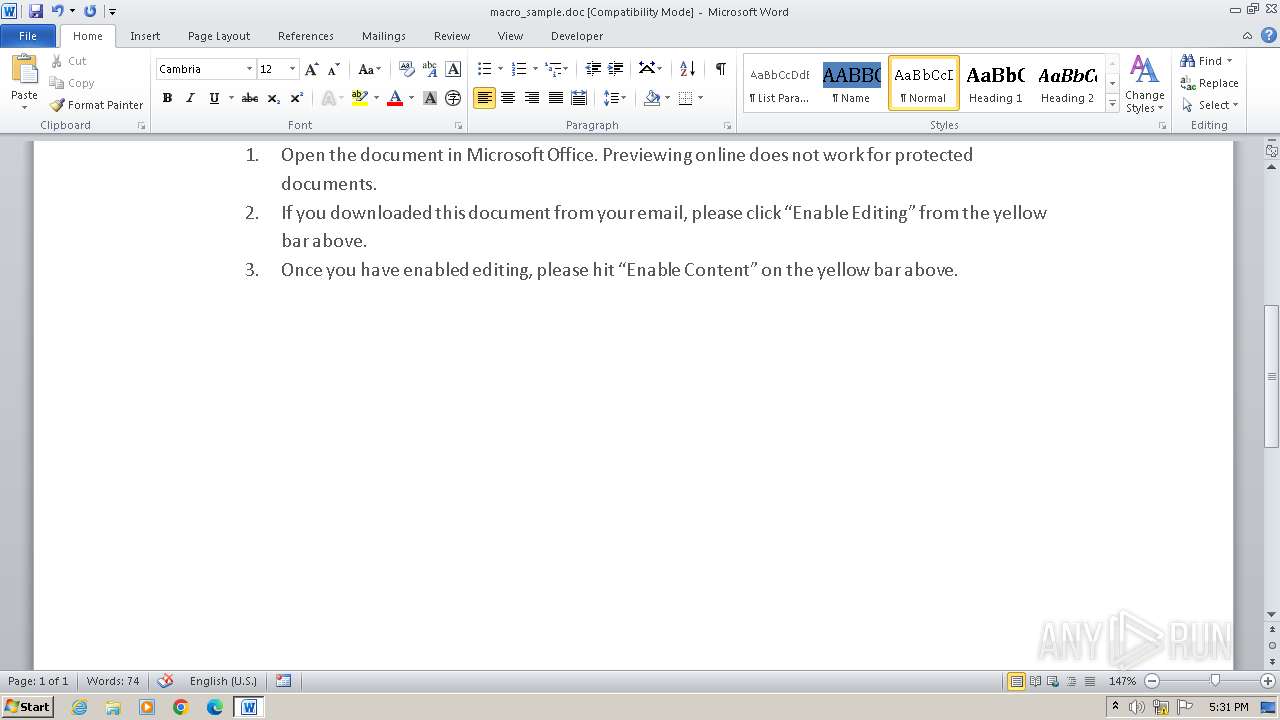Open the Change Case menu

pos(369,69)
